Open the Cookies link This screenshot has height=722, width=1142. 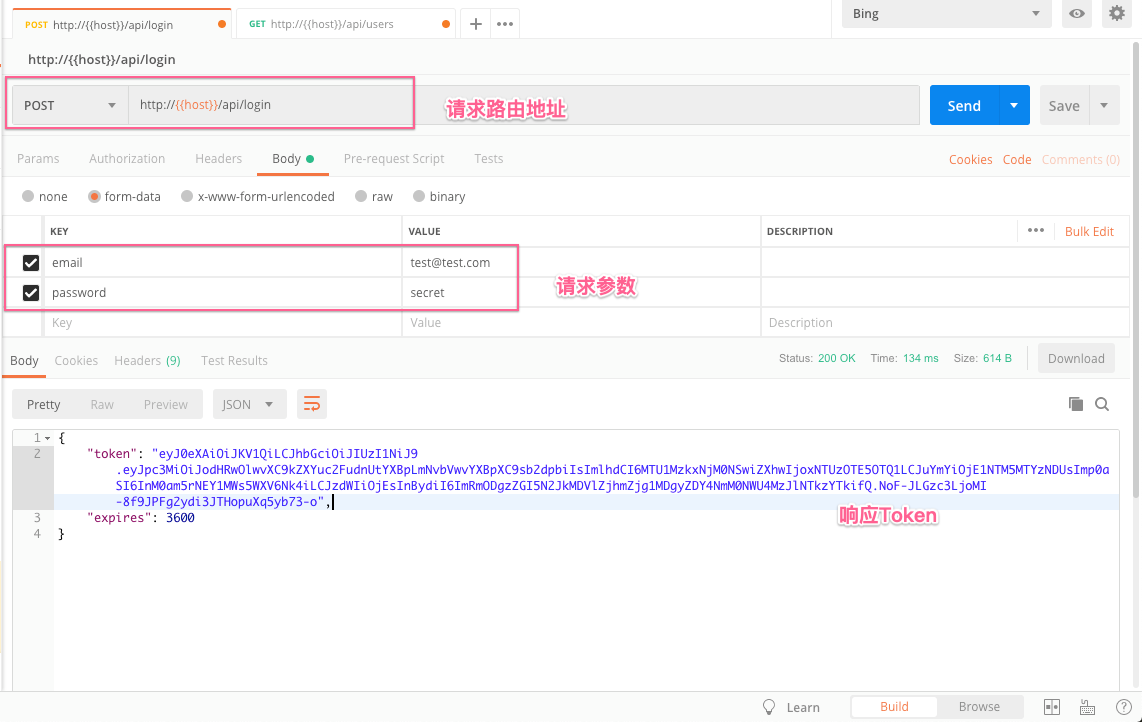[970, 159]
